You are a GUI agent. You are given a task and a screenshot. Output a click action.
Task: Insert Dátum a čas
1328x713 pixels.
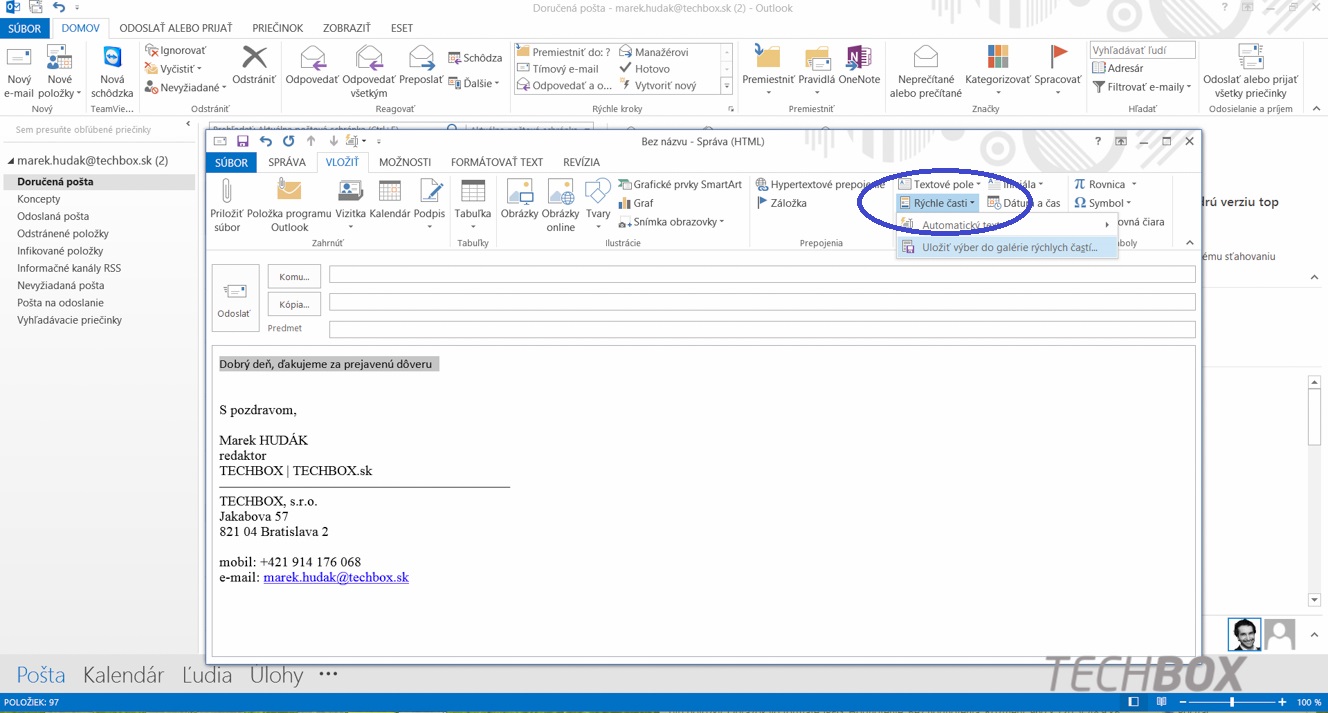1024,203
